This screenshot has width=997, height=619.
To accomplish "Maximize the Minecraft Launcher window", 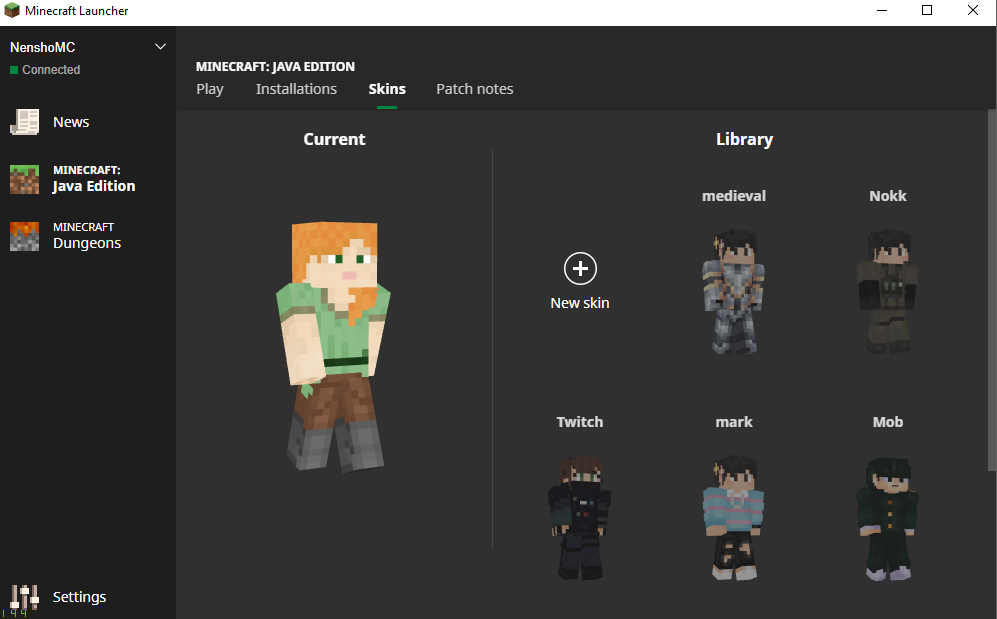I will [927, 10].
